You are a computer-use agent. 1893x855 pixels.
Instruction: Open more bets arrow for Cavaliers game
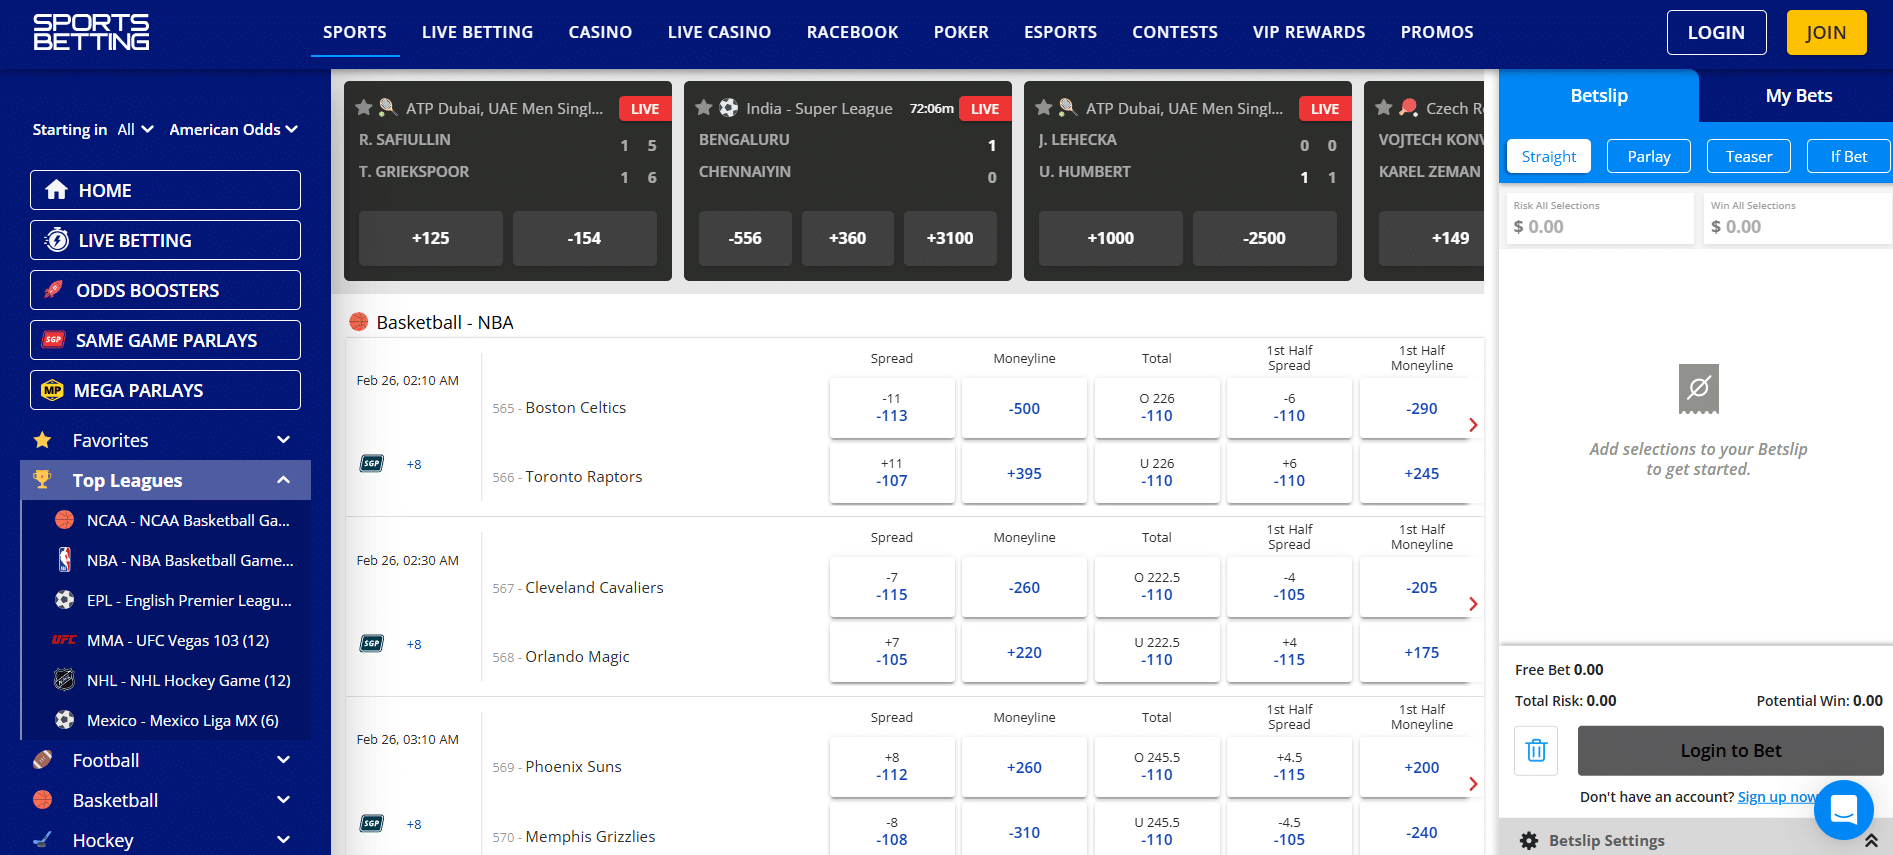click(1473, 604)
